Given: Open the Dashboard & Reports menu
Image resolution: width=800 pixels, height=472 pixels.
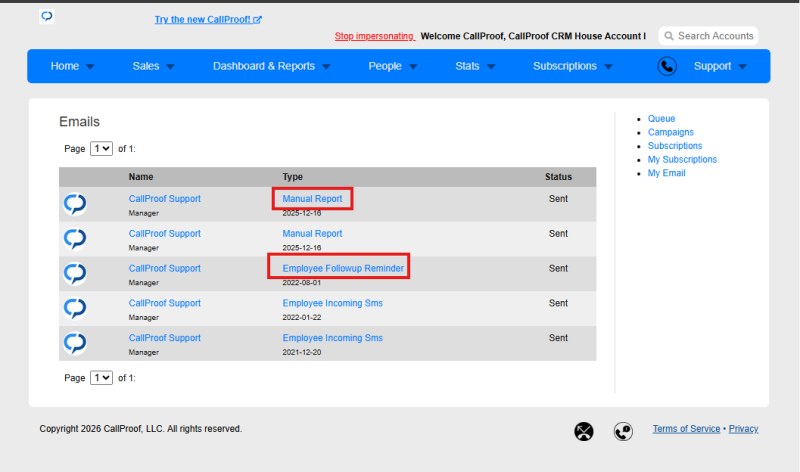Looking at the screenshot, I should tap(264, 66).
